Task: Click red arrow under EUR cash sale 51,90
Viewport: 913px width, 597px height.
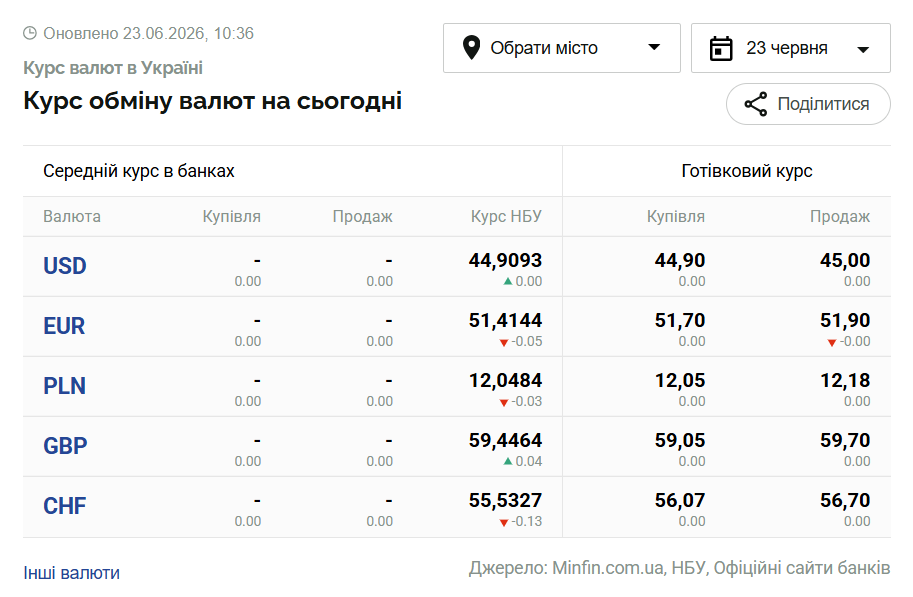Action: point(832,342)
